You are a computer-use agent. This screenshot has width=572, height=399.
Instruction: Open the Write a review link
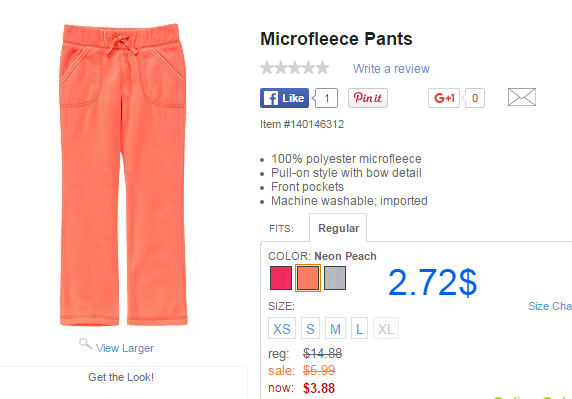[391, 69]
